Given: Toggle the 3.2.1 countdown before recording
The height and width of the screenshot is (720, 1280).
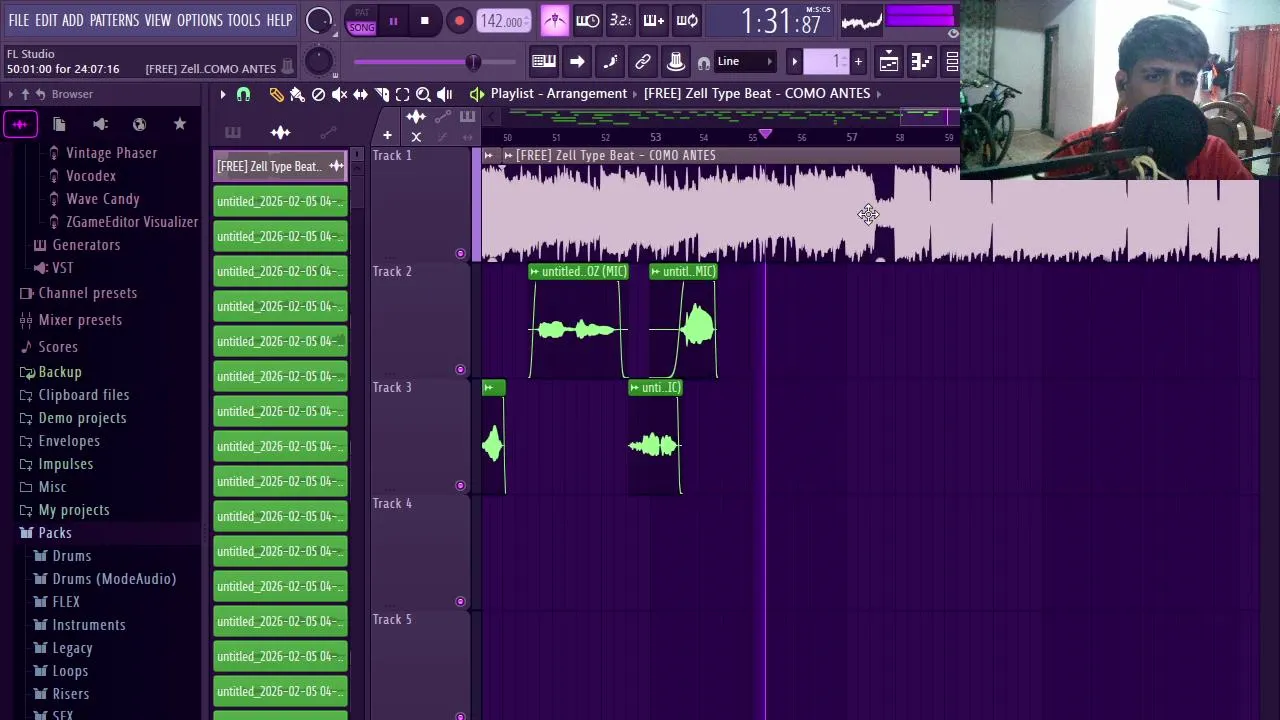Looking at the screenshot, I should (x=621, y=20).
